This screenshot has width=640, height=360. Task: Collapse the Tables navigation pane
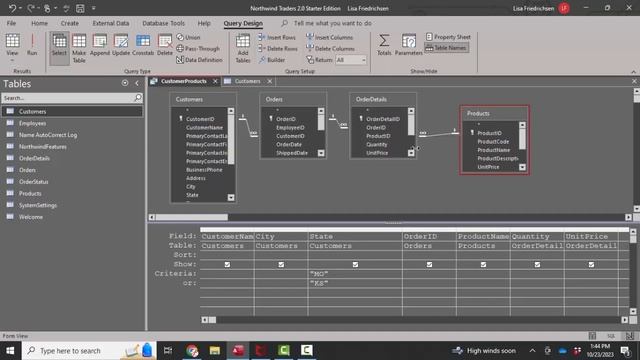(137, 83)
